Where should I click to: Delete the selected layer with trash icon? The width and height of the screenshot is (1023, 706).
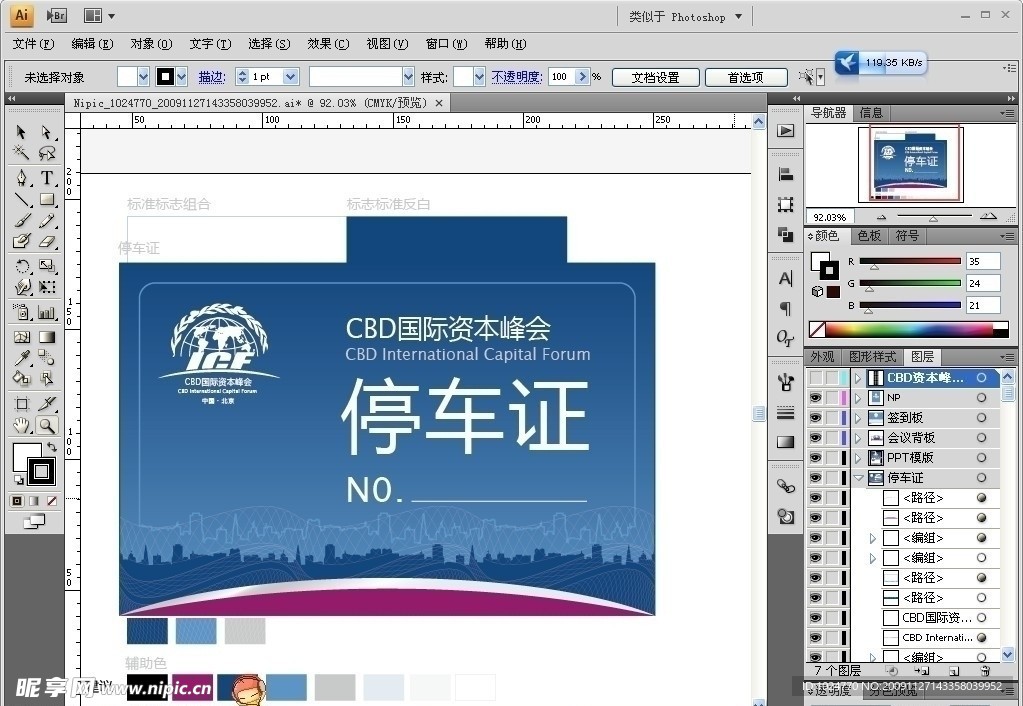[985, 670]
